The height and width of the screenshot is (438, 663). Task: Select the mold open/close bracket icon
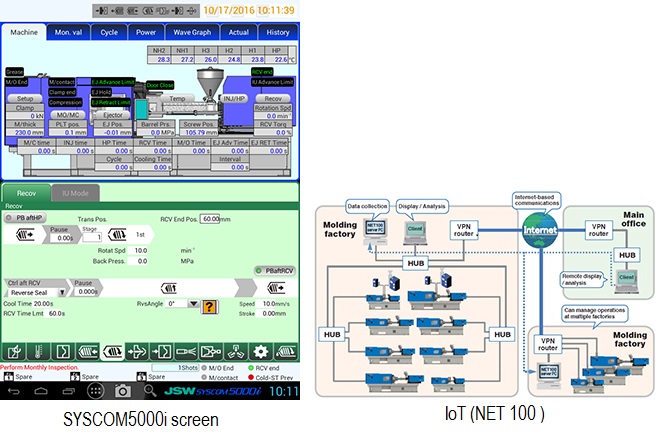click(63, 351)
